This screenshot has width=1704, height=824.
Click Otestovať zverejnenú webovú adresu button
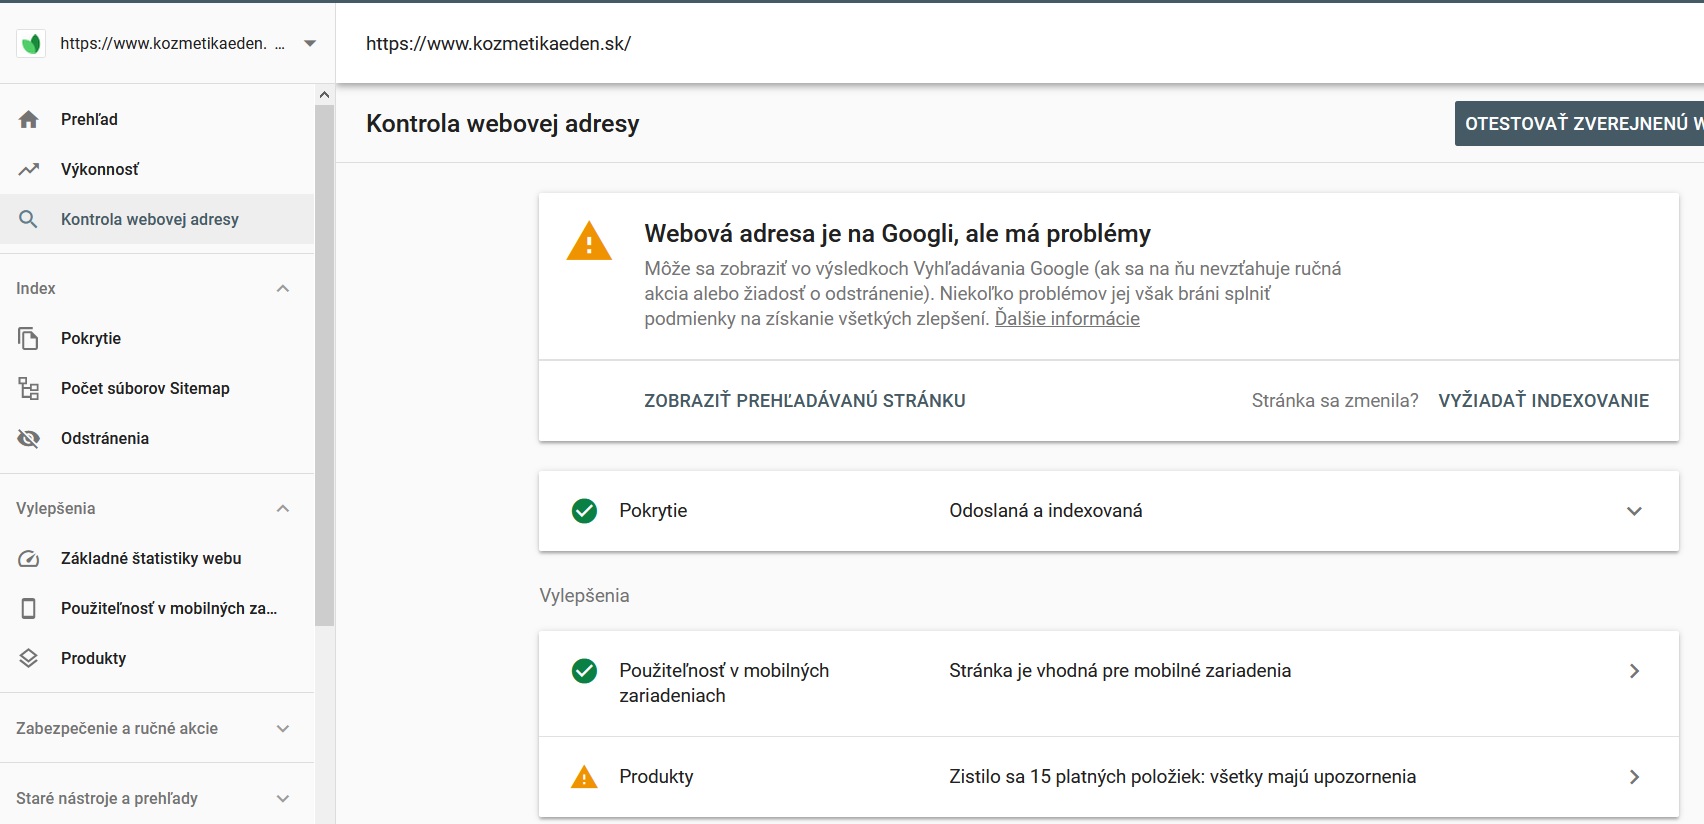pyautogui.click(x=1580, y=123)
